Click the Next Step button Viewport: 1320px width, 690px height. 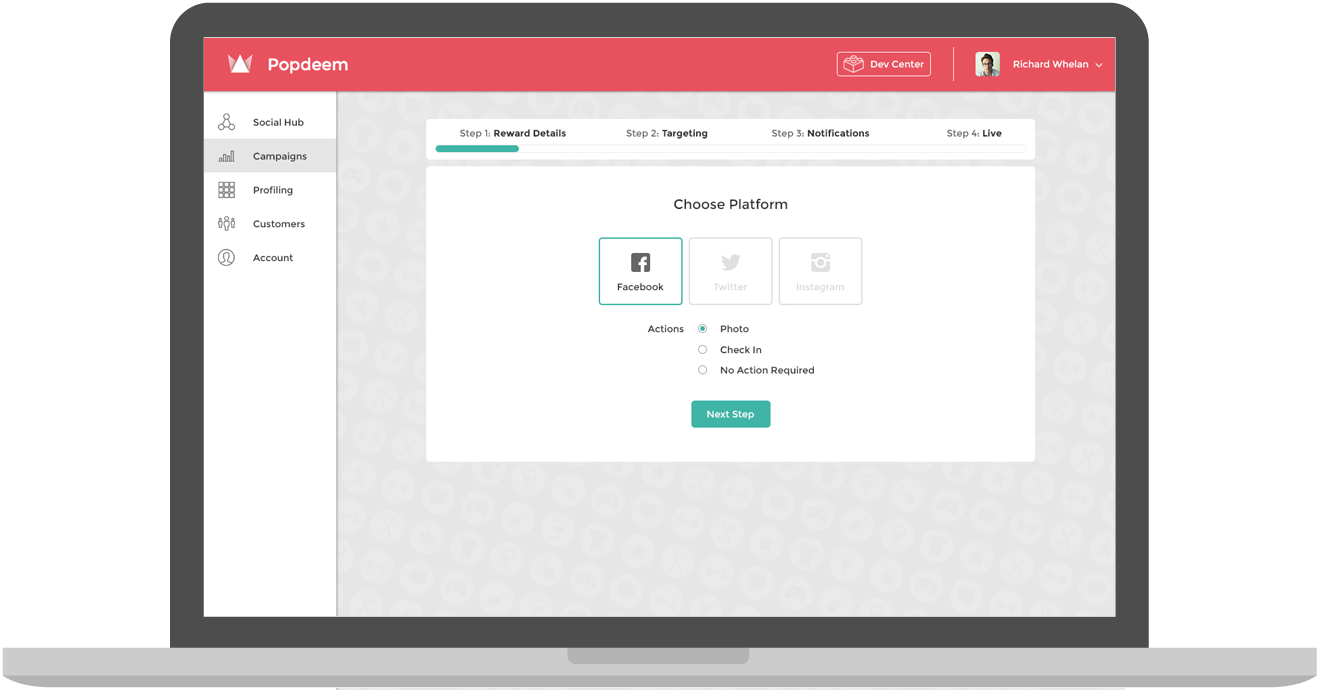click(x=731, y=414)
